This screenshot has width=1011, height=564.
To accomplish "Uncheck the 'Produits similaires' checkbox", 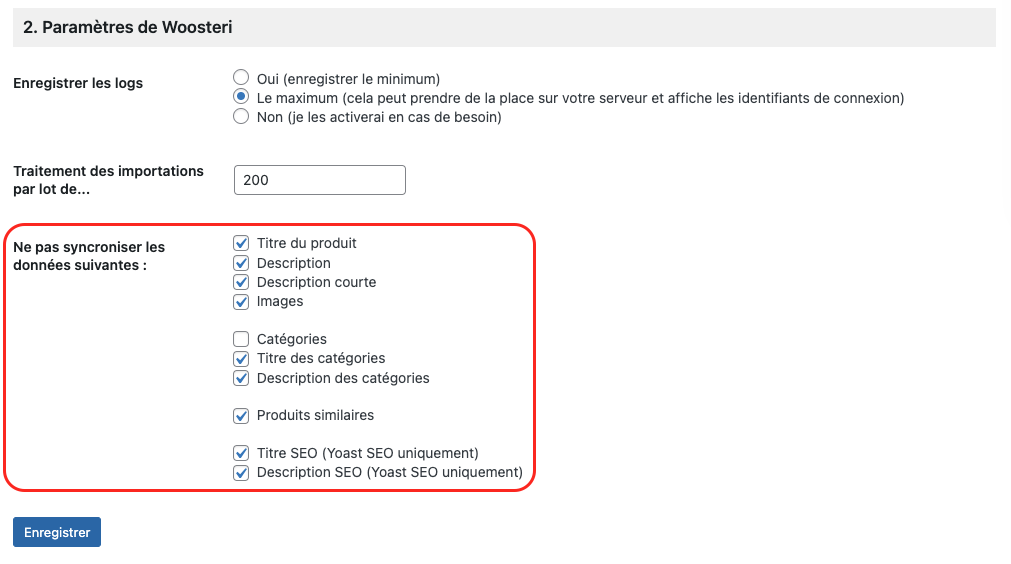I will tap(241, 415).
